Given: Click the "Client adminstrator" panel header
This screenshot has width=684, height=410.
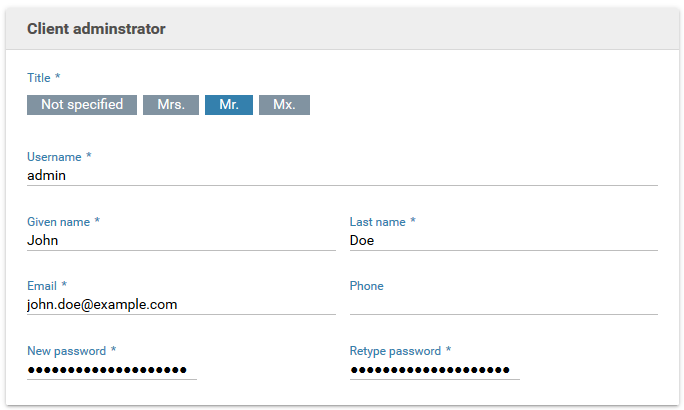Looking at the screenshot, I should [x=96, y=29].
